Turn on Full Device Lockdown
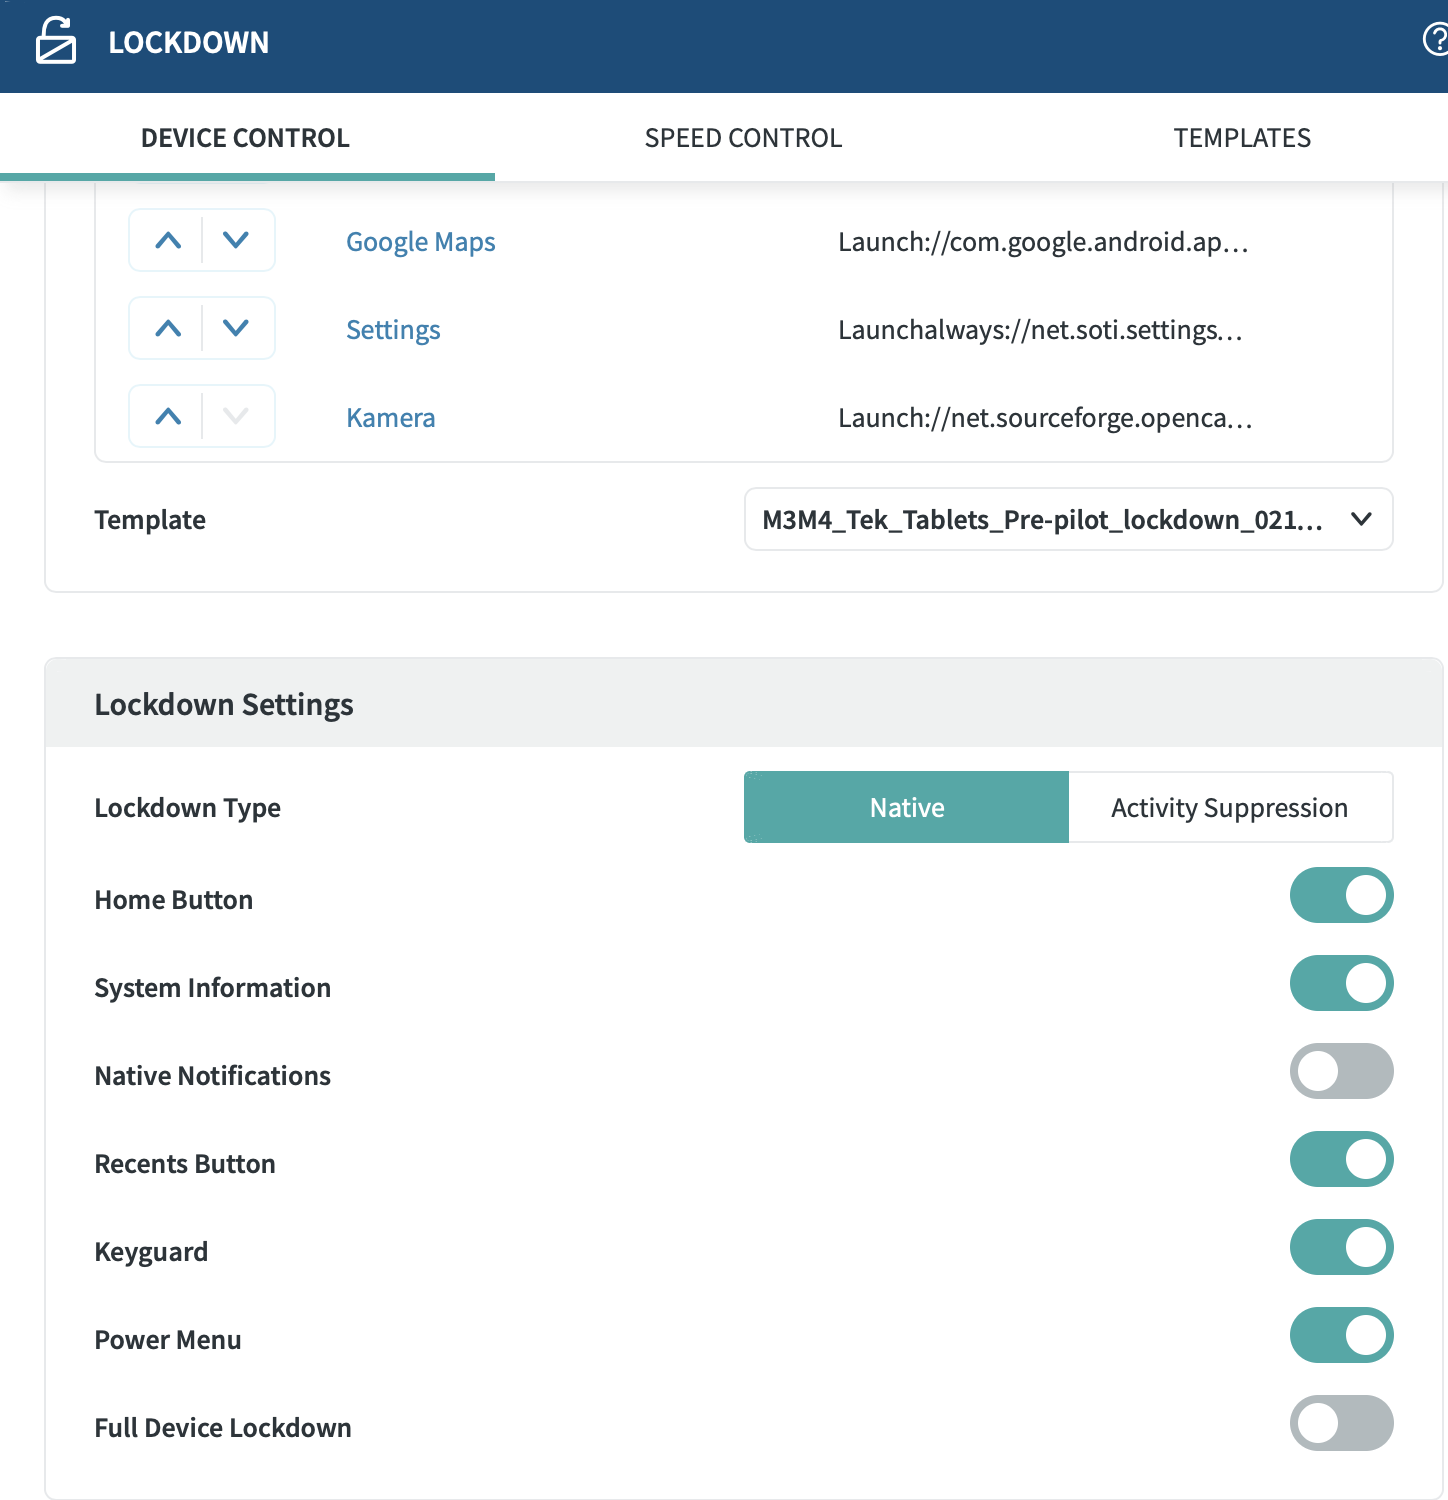 click(x=1341, y=1423)
